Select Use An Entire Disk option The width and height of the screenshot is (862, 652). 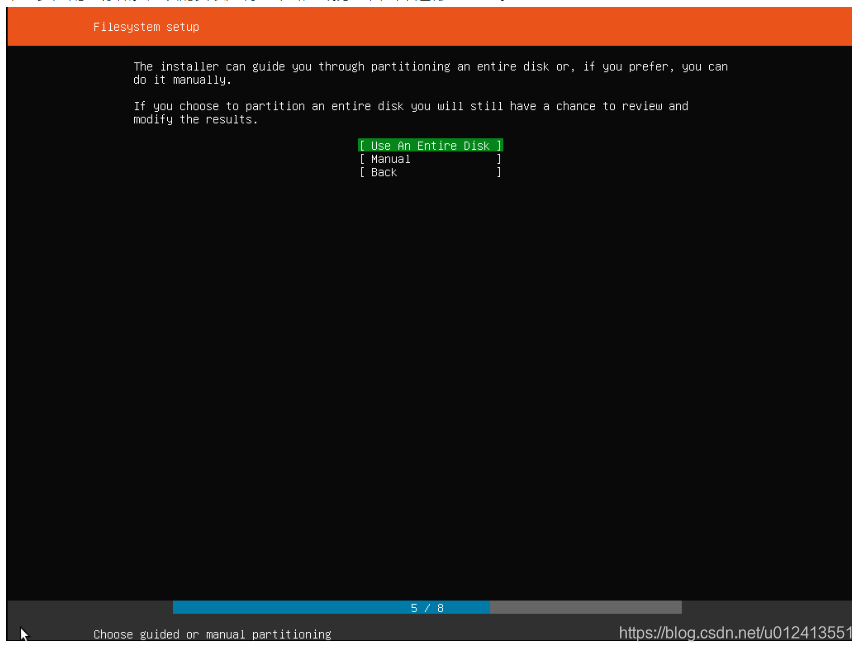point(430,146)
